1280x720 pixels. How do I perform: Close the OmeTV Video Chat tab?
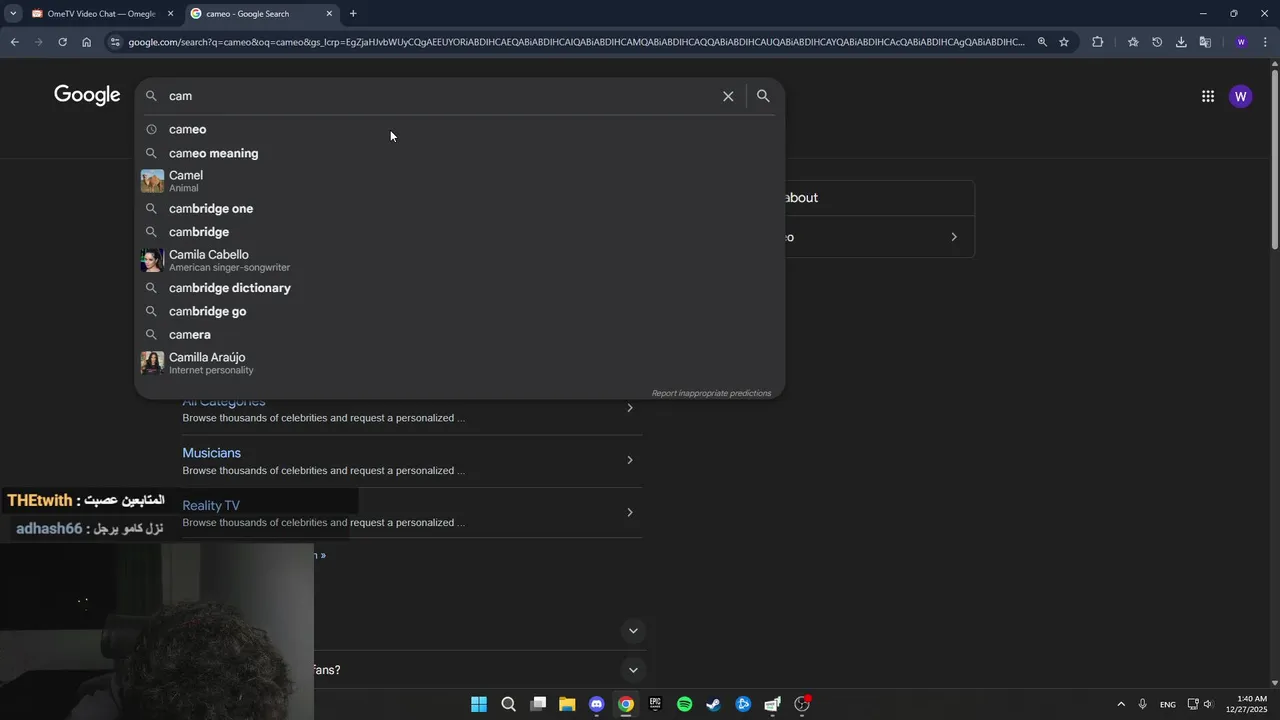pyautogui.click(x=170, y=14)
